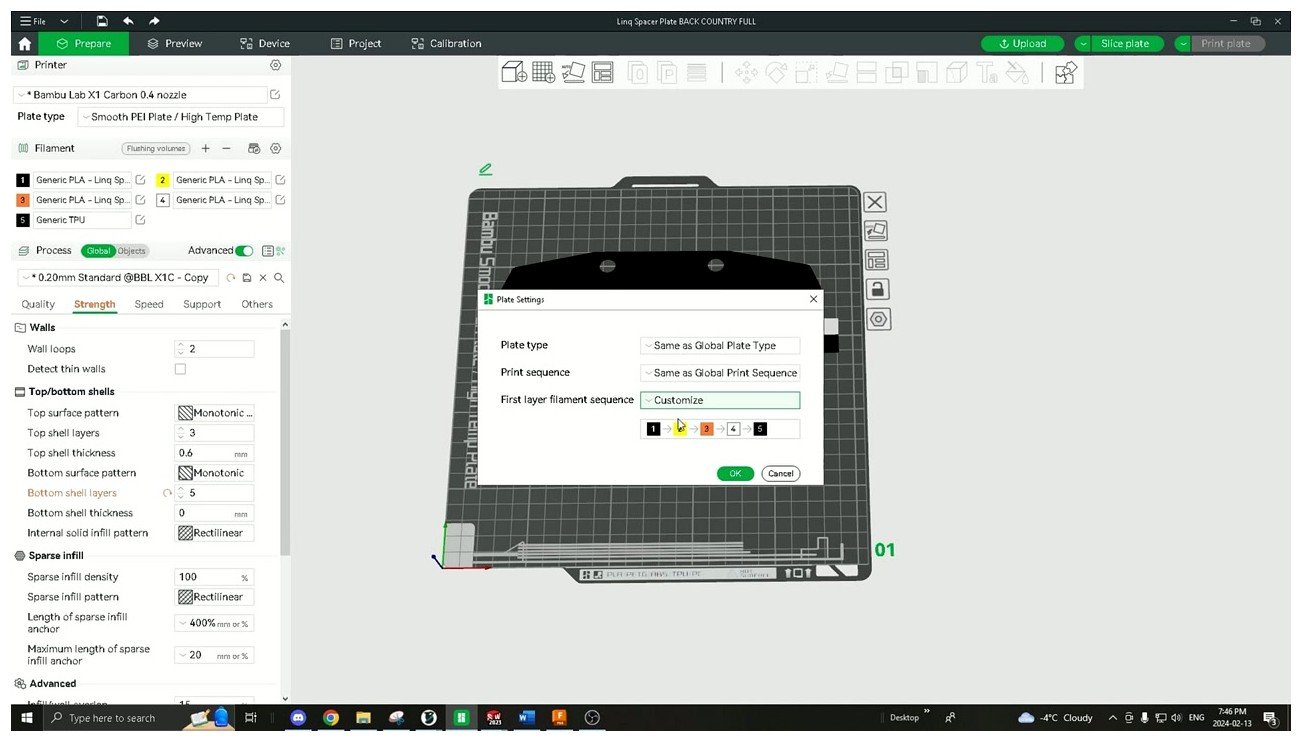Click the Move tool icon in toolbar

tap(745, 72)
